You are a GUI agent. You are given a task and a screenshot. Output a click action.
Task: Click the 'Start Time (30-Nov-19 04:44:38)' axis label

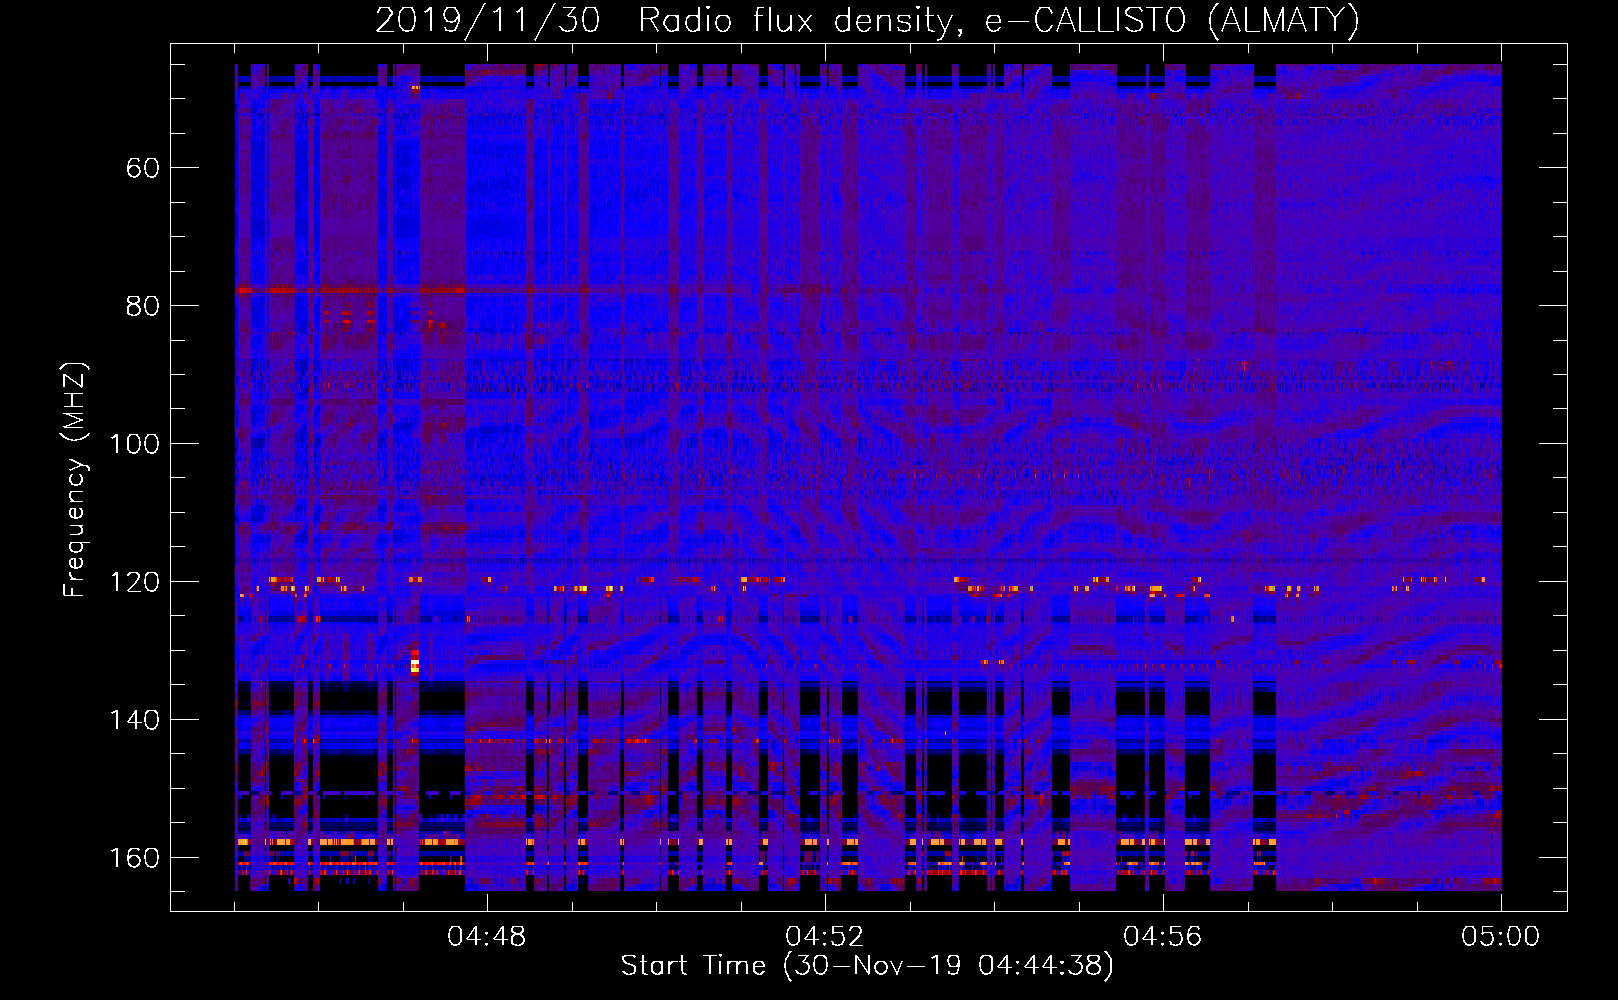click(x=867, y=965)
